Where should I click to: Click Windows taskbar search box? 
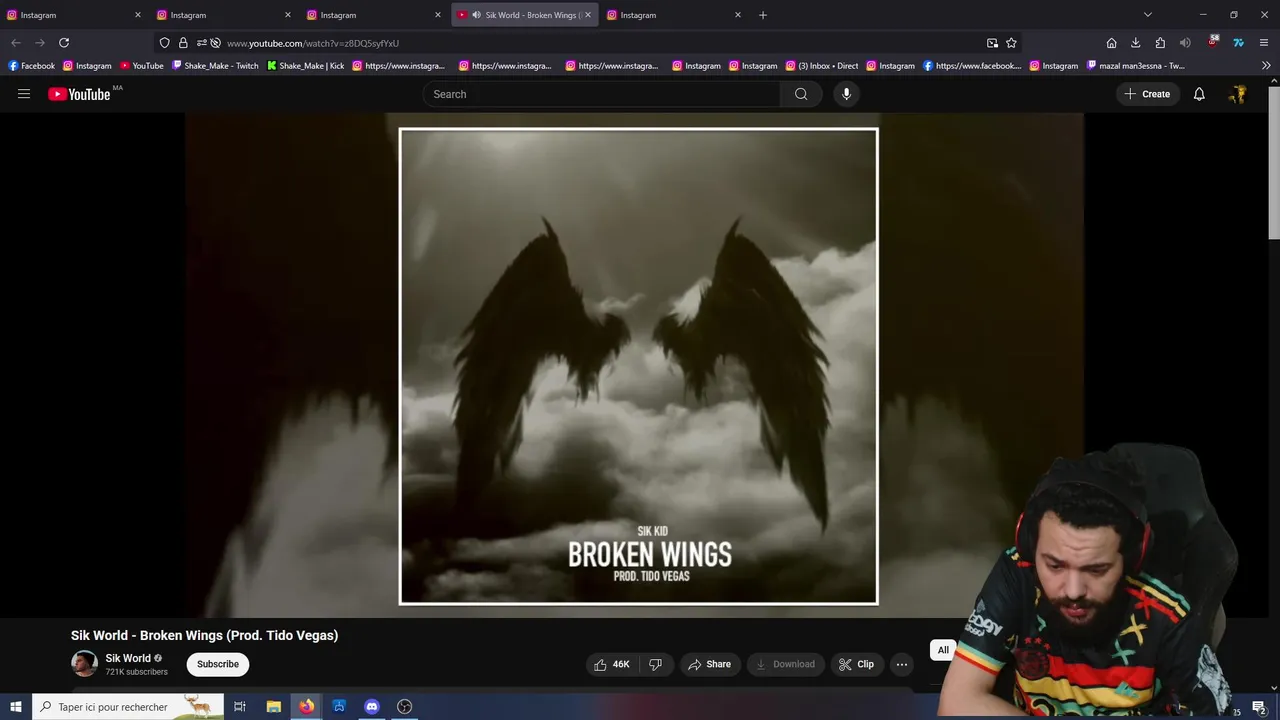coord(128,707)
